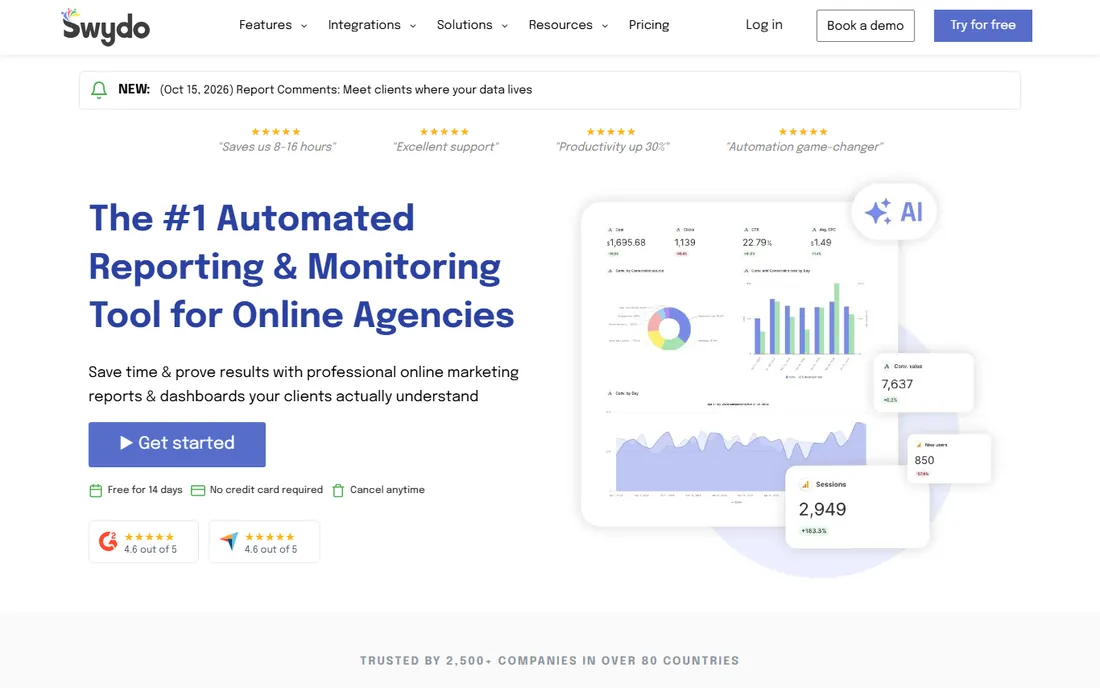
Task: Click the Capterra rating badge
Action: [264, 541]
